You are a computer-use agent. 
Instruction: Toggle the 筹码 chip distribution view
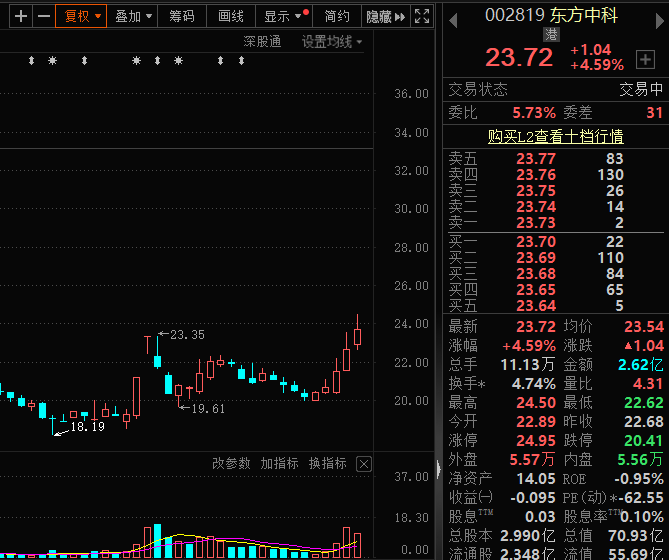(x=182, y=16)
